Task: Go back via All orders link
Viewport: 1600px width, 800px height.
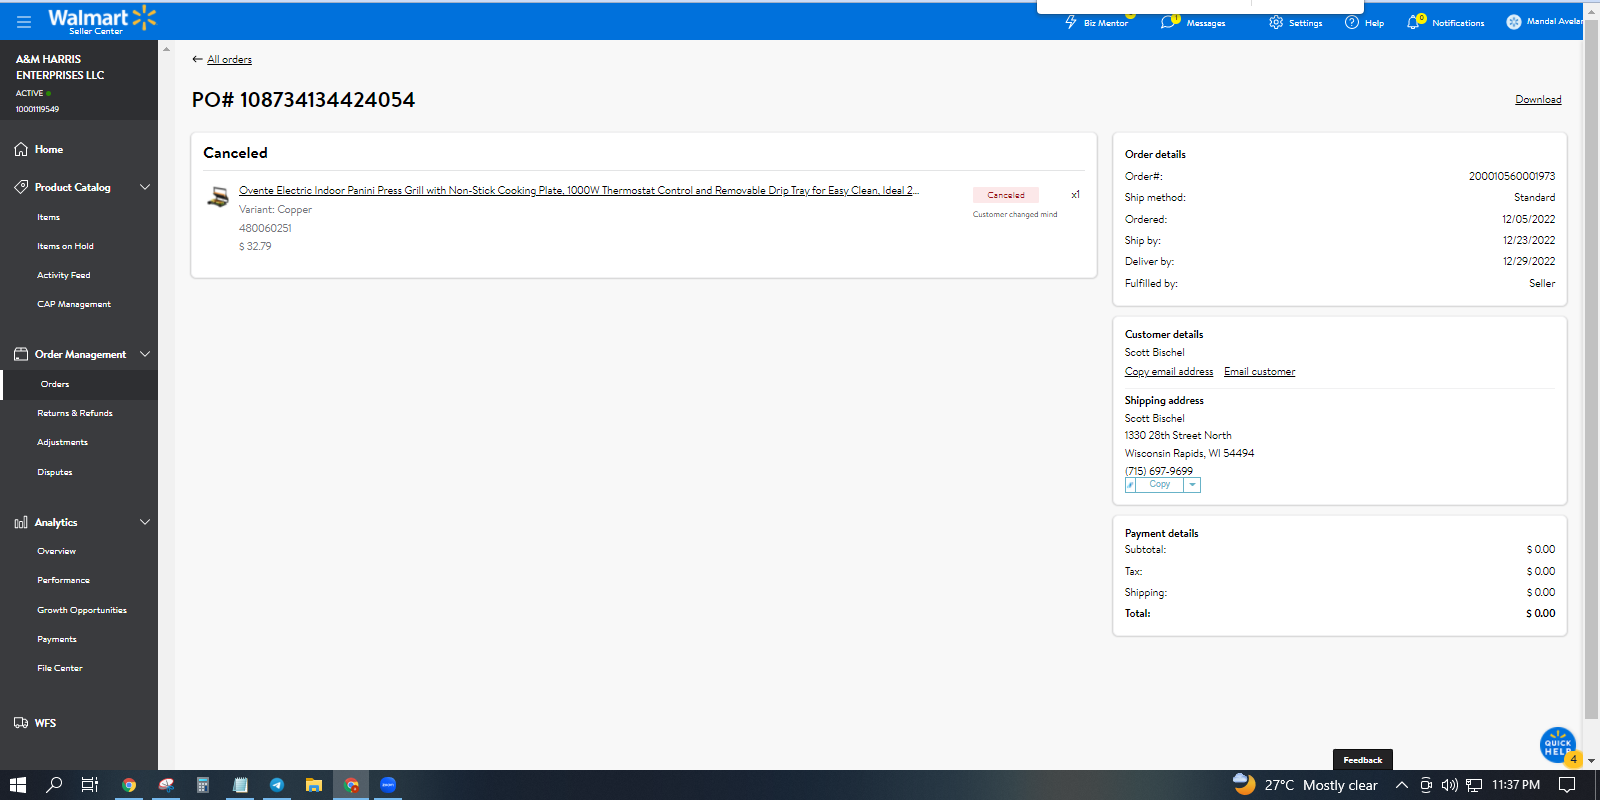Action: pyautogui.click(x=229, y=60)
